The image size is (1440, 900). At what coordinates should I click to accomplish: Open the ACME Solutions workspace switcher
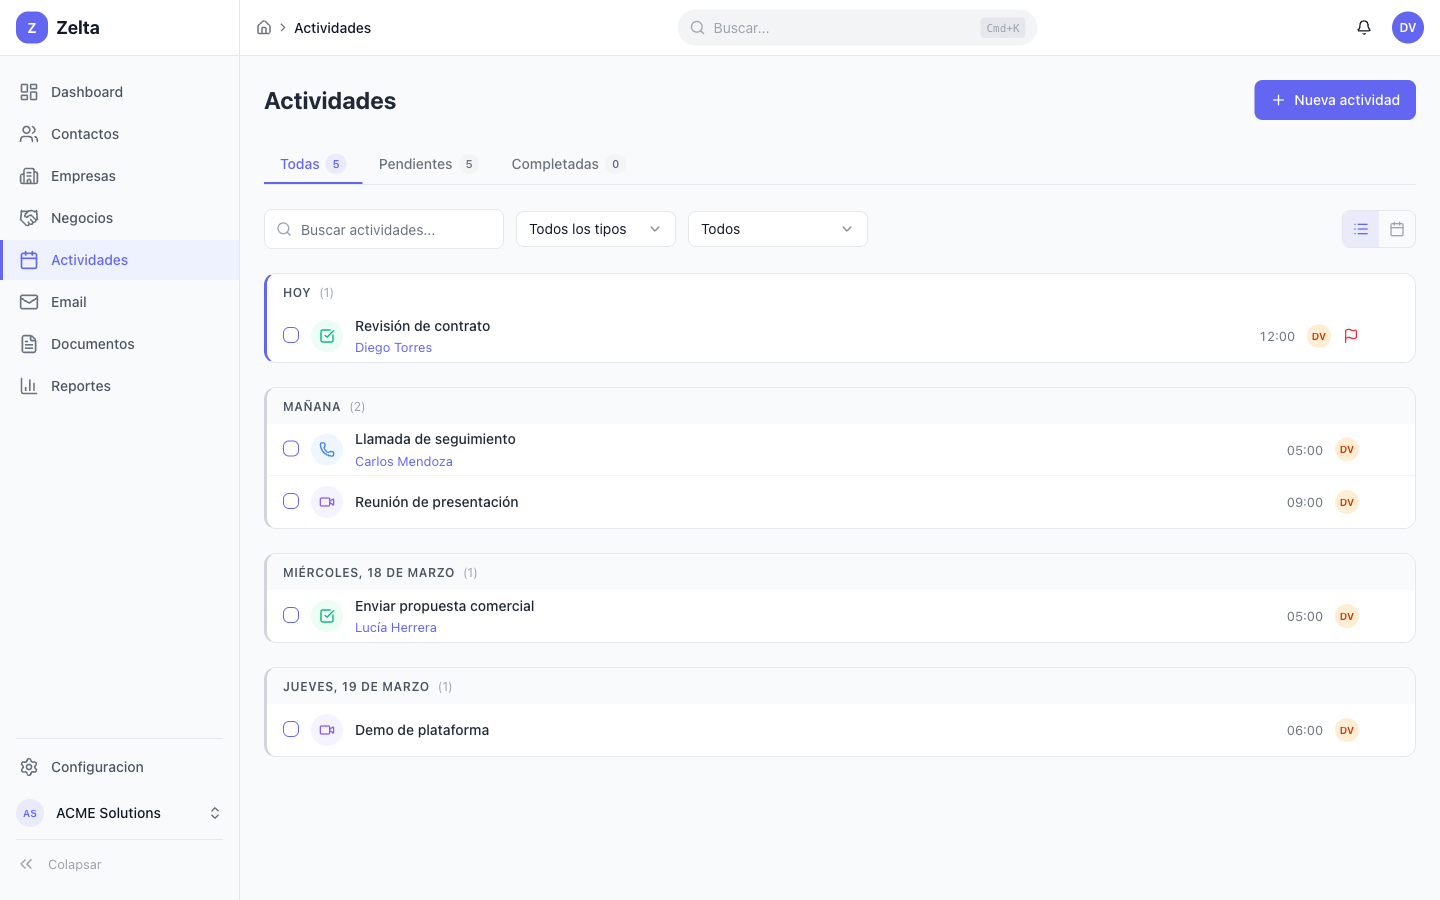(x=119, y=813)
